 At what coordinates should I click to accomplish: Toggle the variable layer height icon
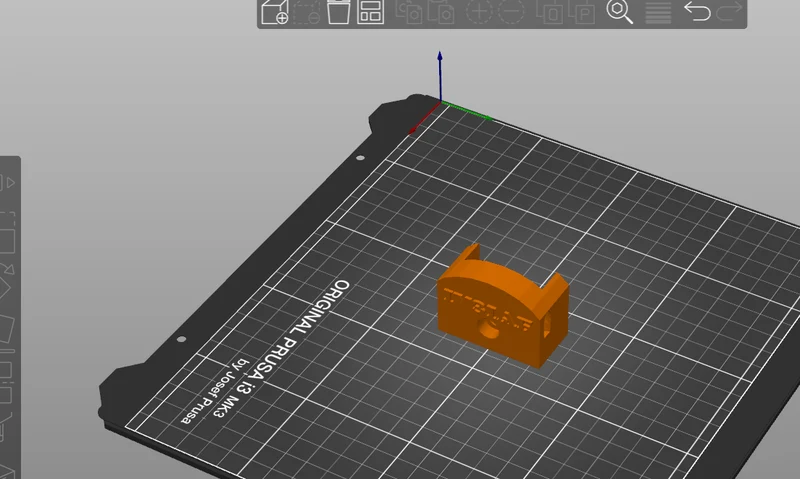[x=658, y=12]
